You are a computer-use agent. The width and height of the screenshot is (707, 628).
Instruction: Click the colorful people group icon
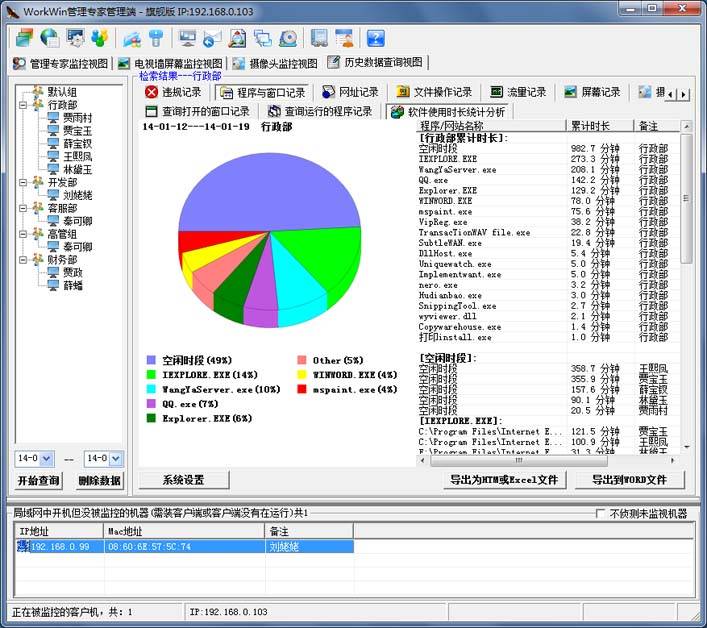coord(100,38)
